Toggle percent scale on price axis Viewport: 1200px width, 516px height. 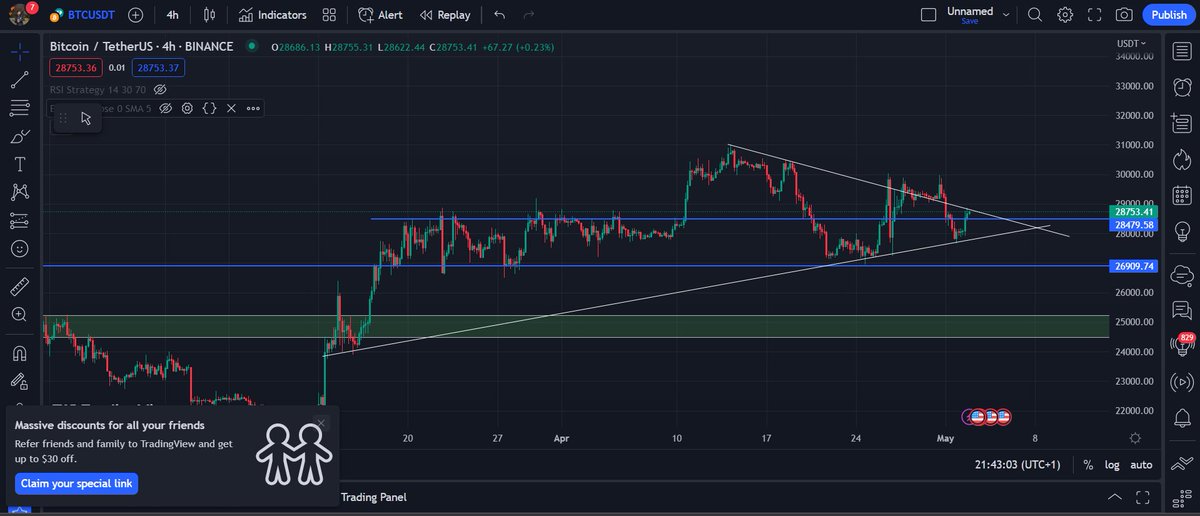(1088, 465)
